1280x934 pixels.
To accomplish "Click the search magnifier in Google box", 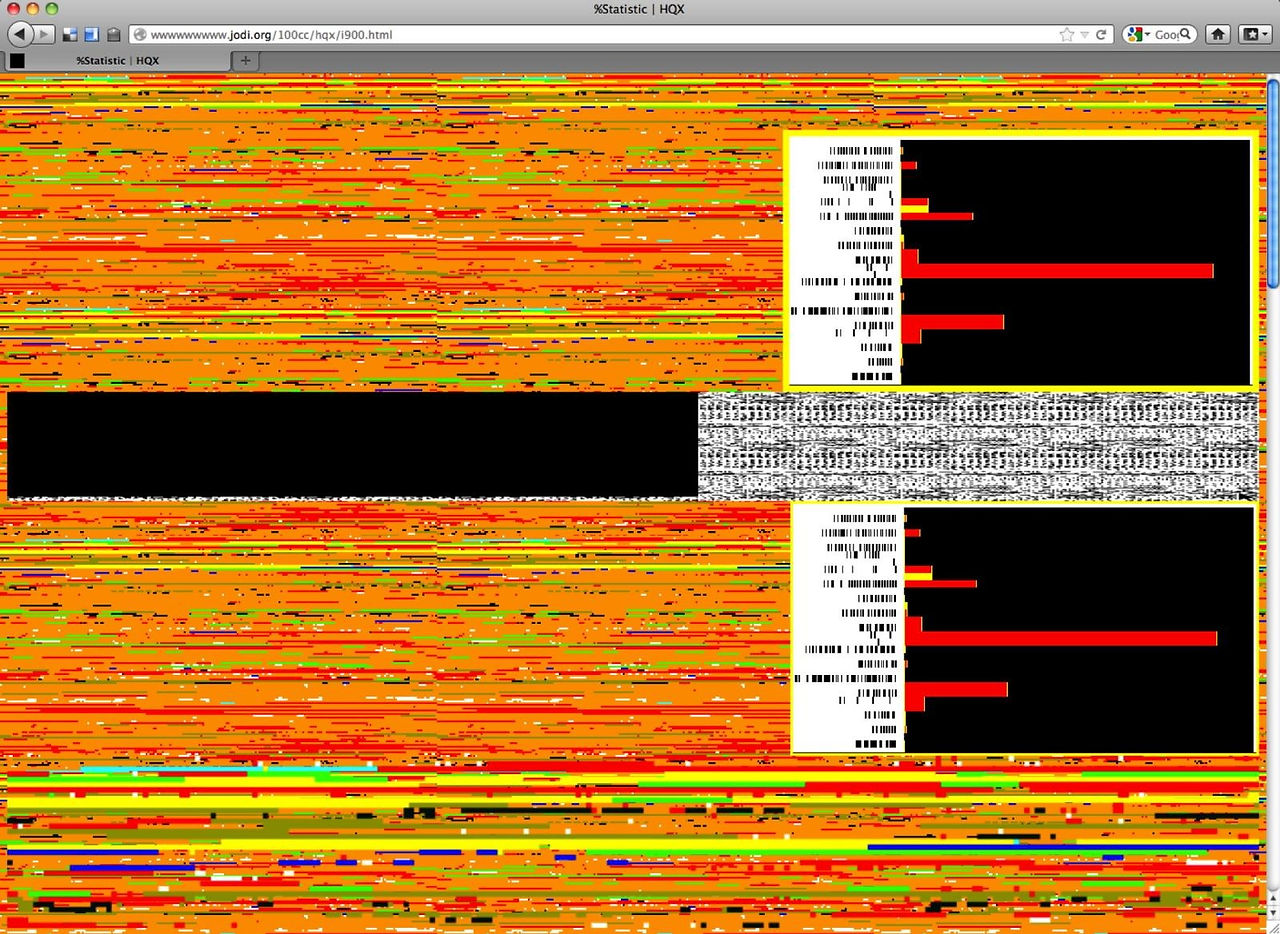I will pos(1186,34).
